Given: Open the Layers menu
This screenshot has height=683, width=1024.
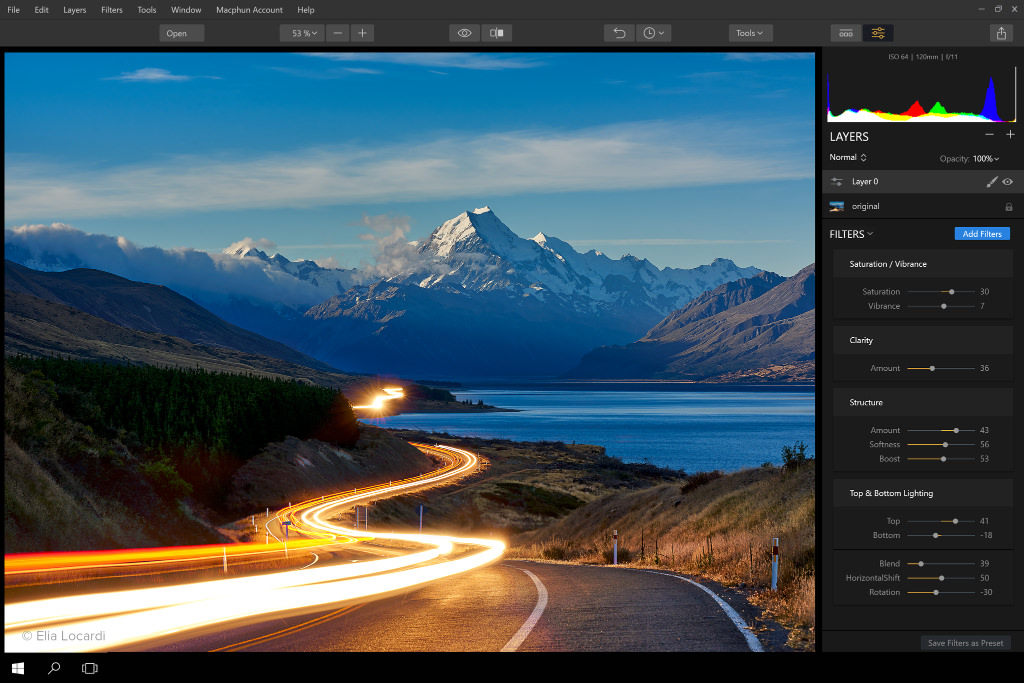Looking at the screenshot, I should click(74, 10).
